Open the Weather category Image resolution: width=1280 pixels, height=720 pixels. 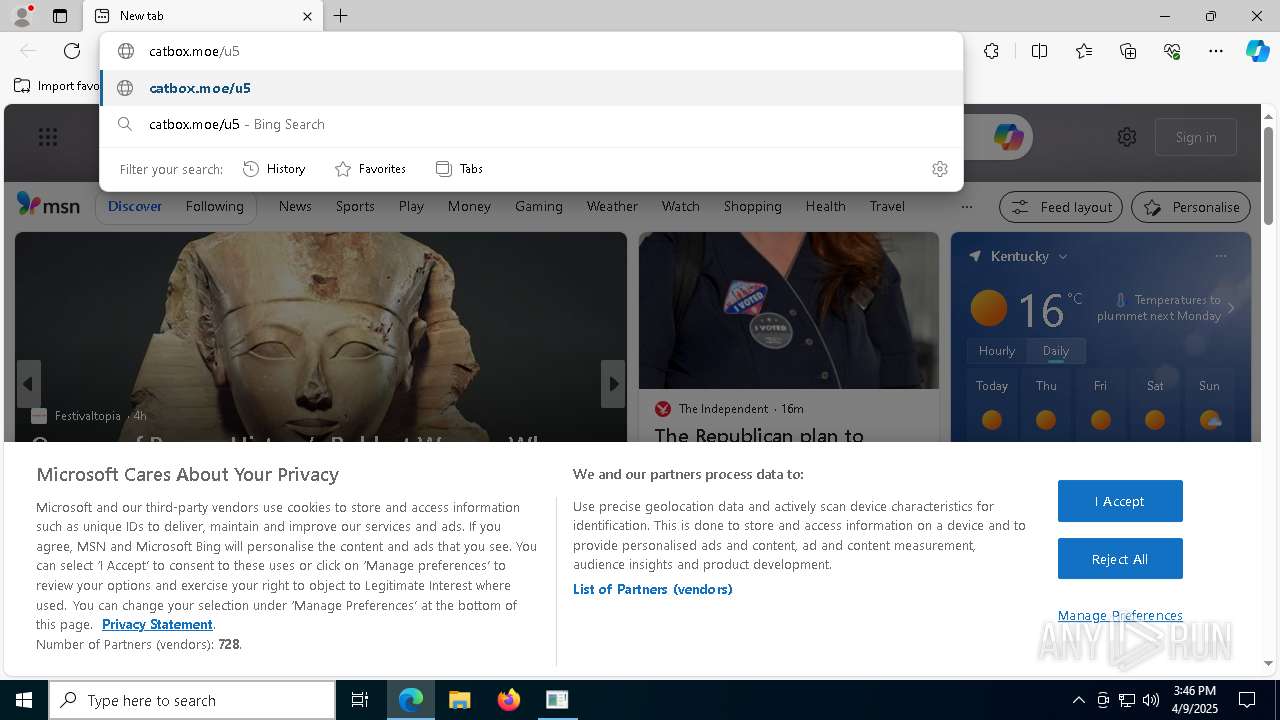(612, 206)
